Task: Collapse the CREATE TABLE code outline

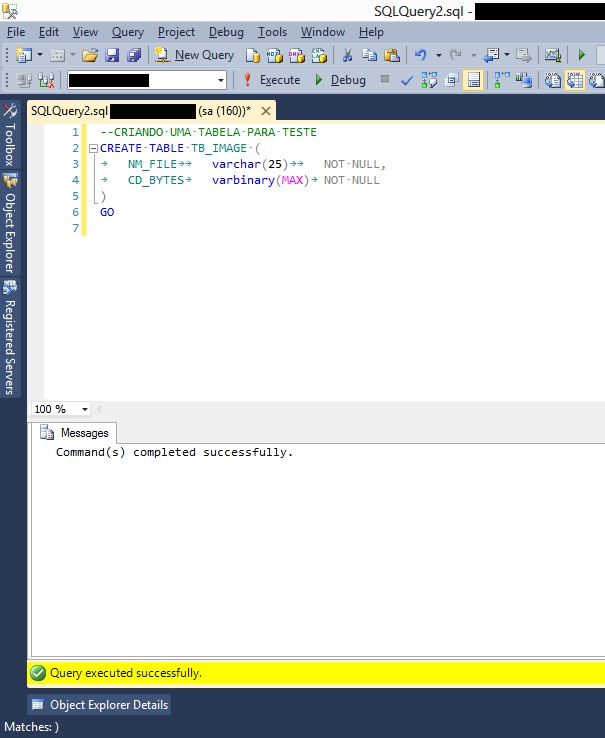Action: [x=93, y=149]
